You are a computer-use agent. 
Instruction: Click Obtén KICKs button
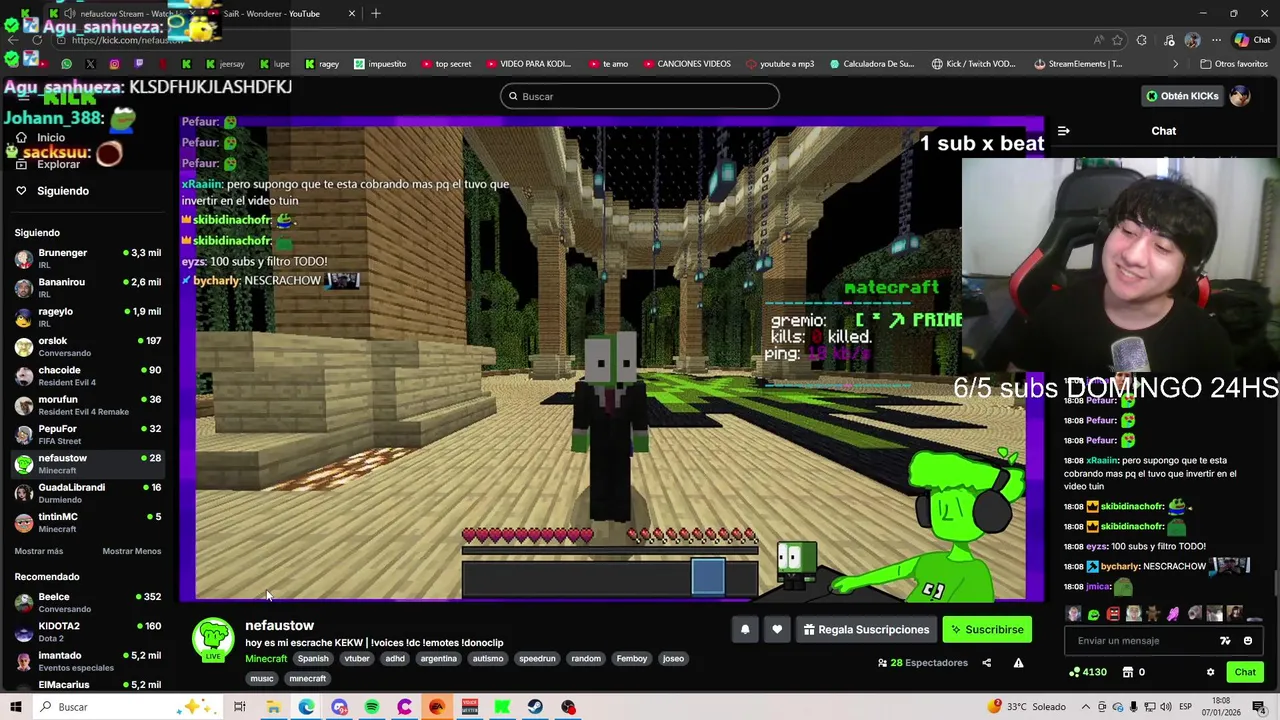(1182, 96)
